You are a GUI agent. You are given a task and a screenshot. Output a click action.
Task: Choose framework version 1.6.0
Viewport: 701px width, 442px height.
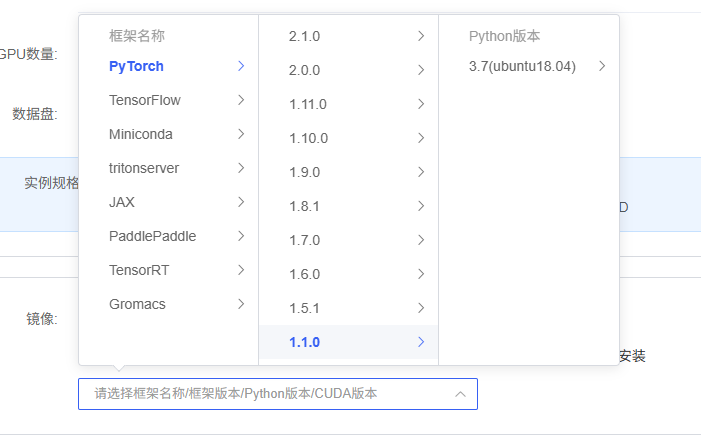click(x=348, y=274)
